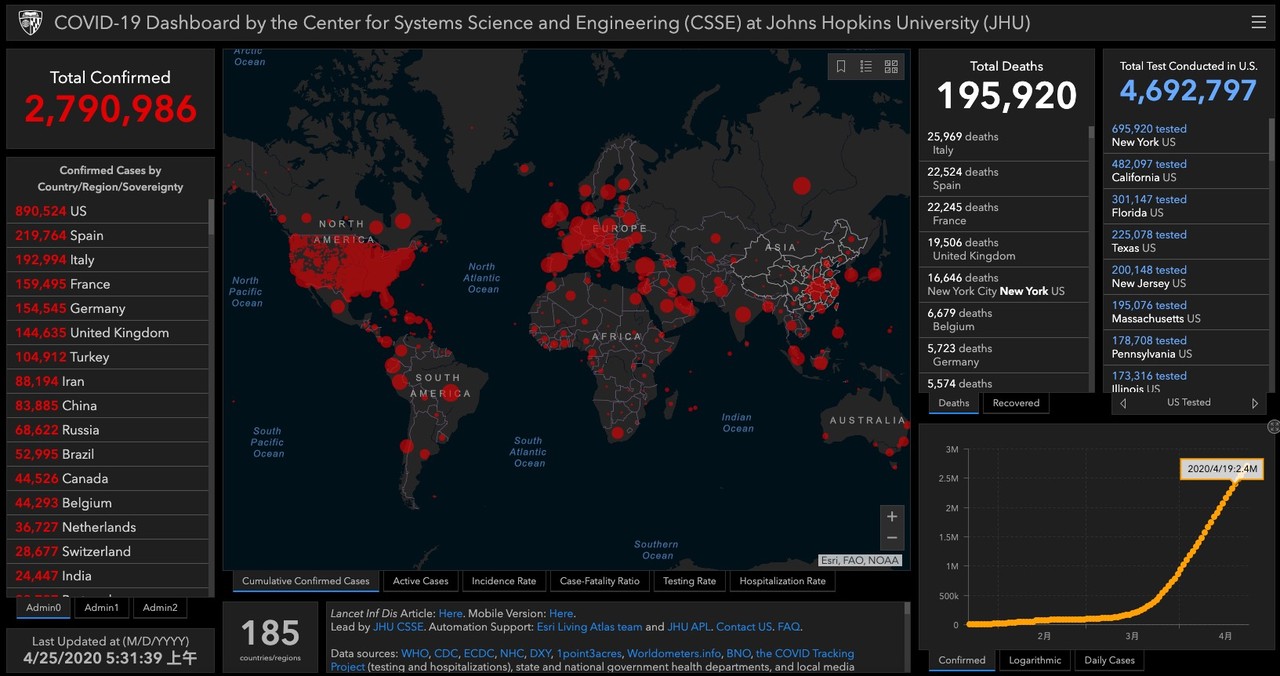Switch chart to the Logarithmic tab
The height and width of the screenshot is (676, 1280).
coord(1034,660)
